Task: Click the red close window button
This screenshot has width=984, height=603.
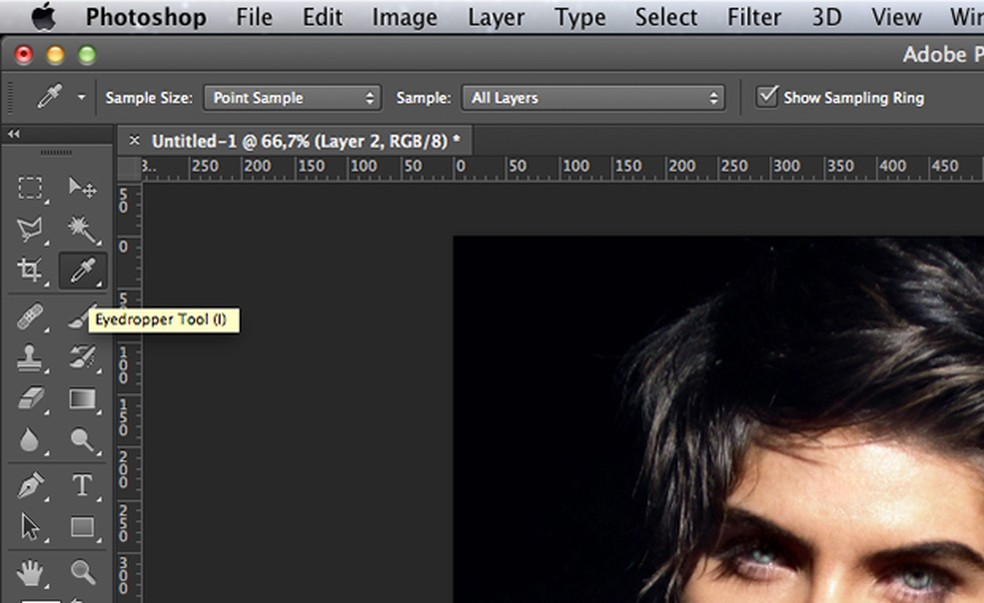Action: coord(24,55)
